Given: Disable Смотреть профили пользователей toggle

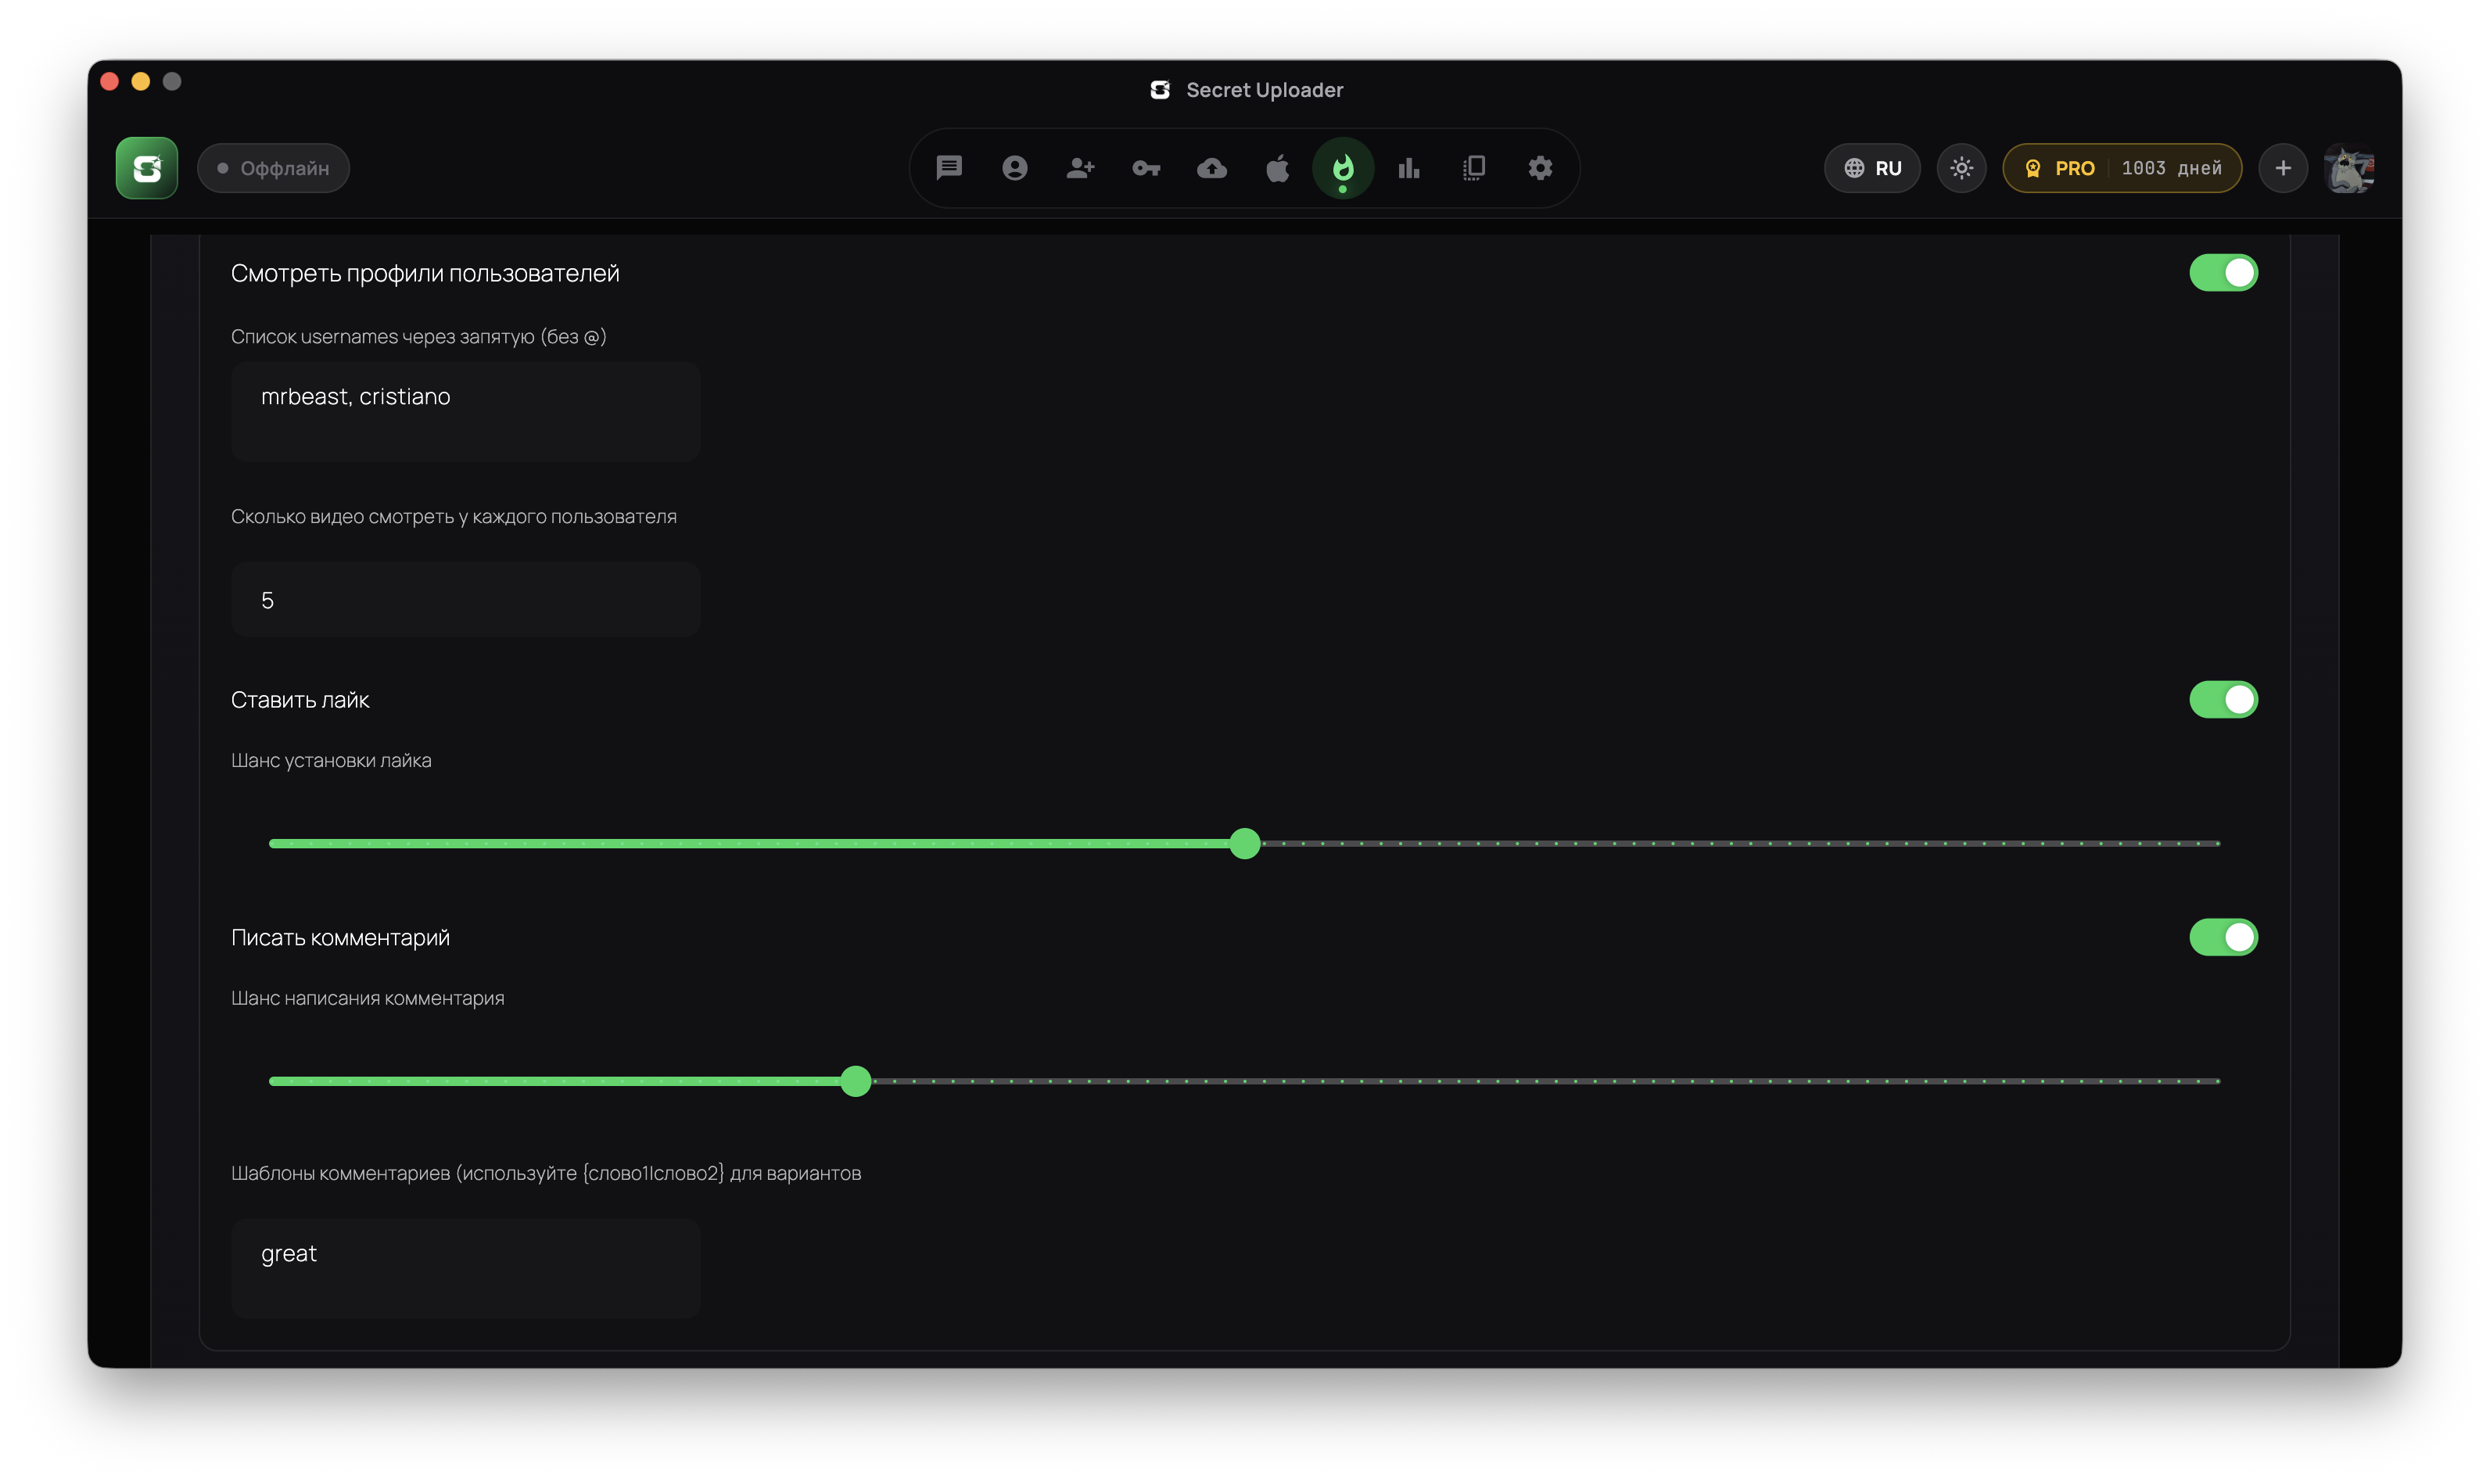Looking at the screenshot, I should click(x=2223, y=273).
